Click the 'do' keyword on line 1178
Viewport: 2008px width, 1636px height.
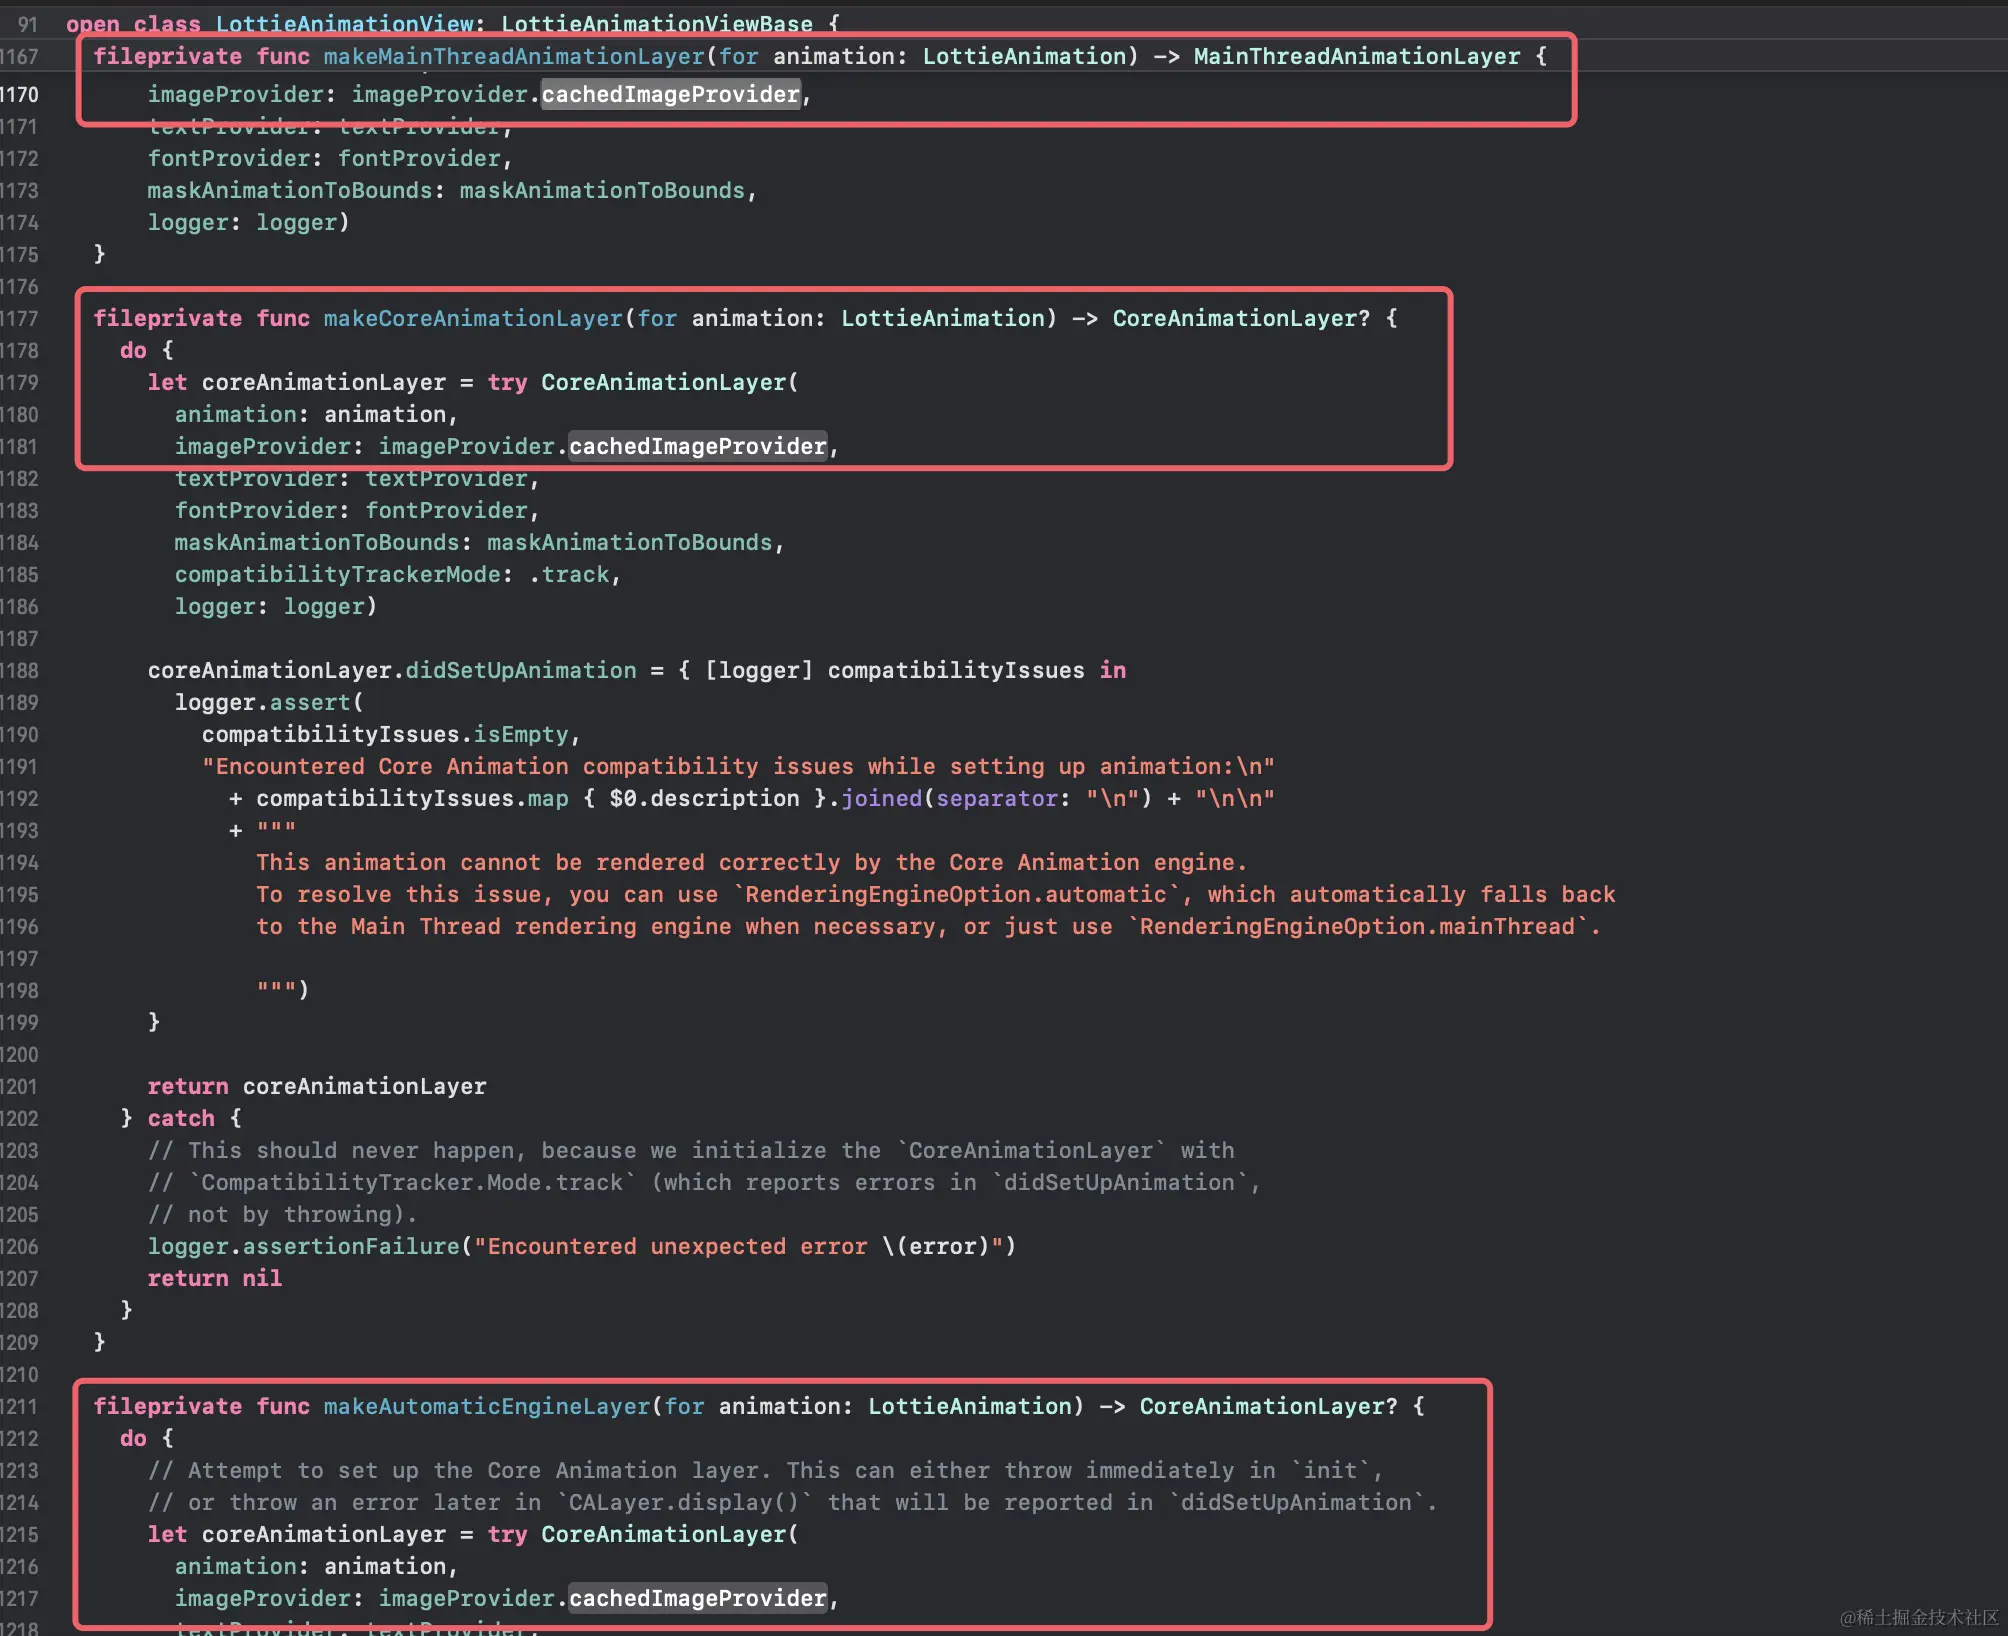point(133,351)
